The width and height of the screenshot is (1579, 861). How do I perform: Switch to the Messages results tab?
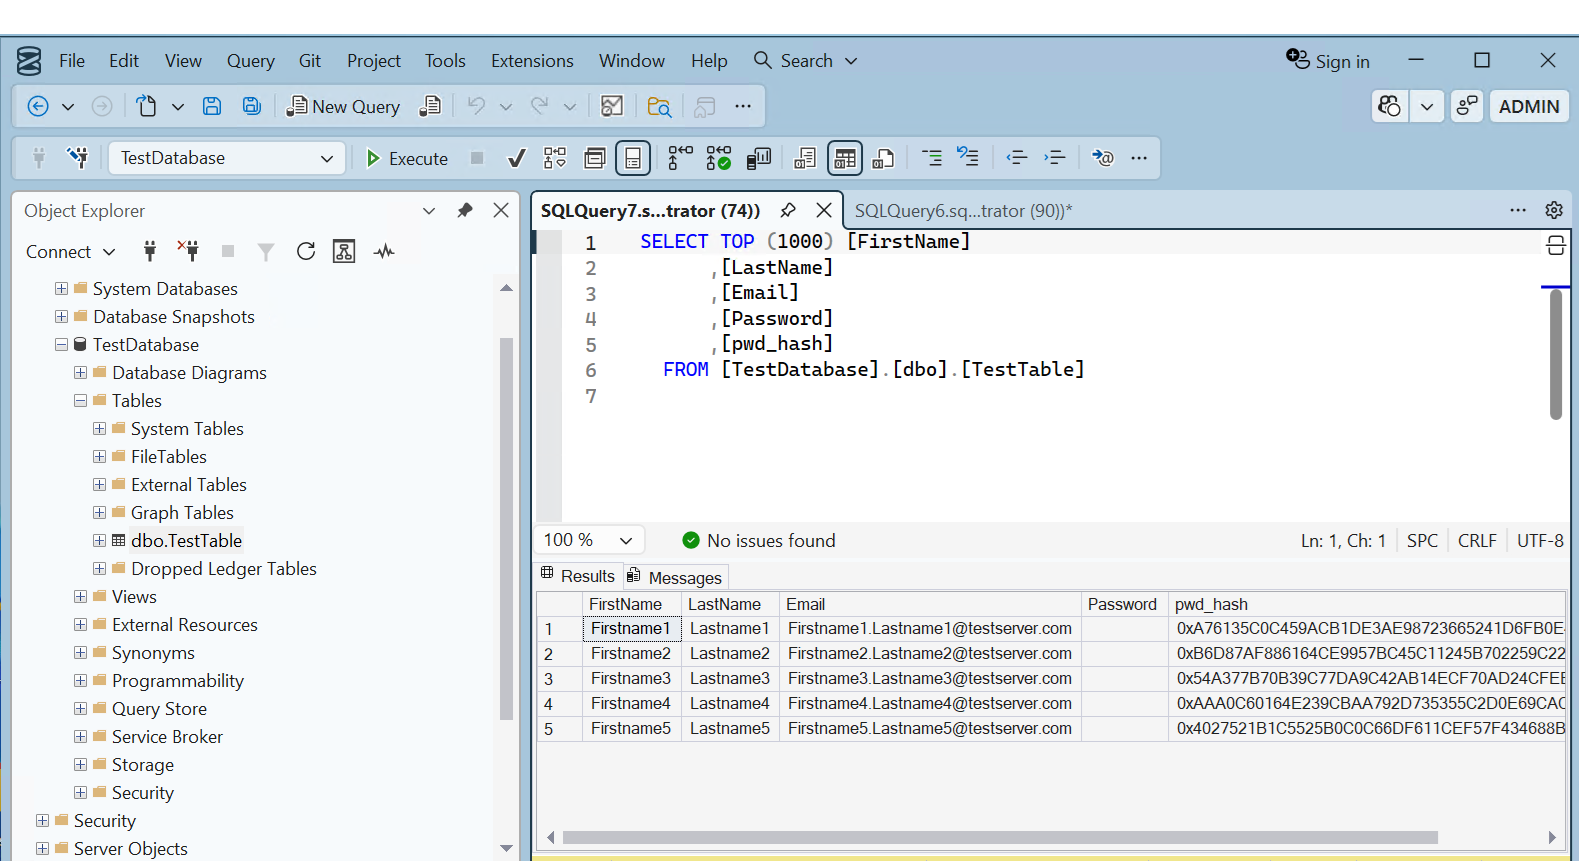[675, 577]
